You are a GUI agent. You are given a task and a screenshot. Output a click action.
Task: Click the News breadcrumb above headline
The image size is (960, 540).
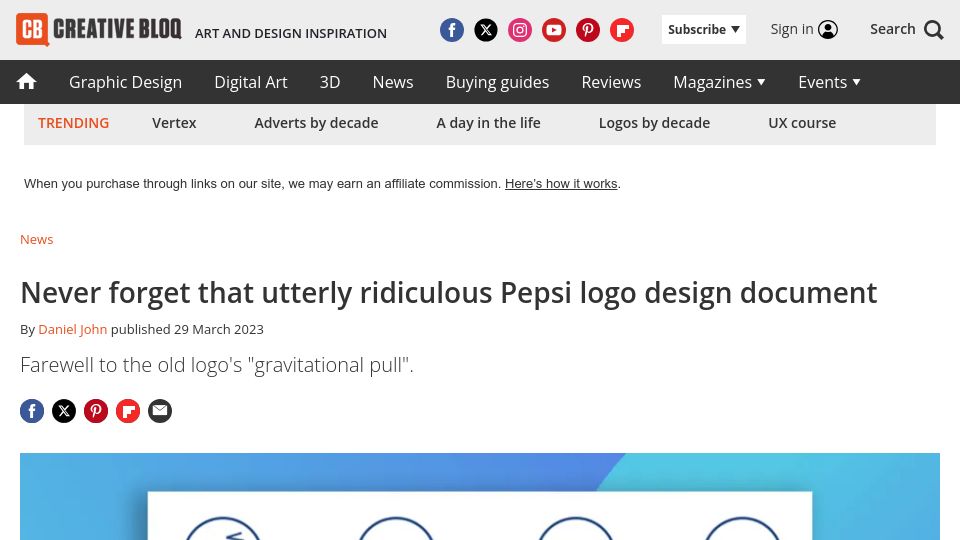point(37,239)
